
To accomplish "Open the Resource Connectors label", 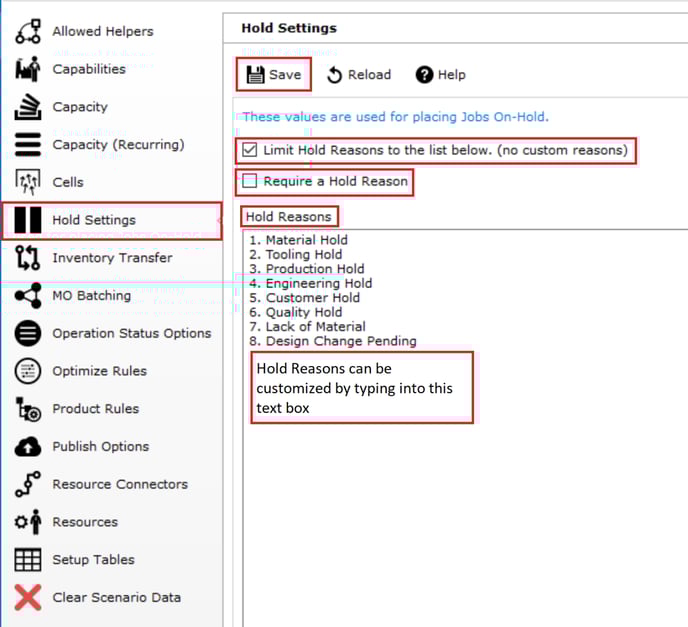I will click(120, 484).
